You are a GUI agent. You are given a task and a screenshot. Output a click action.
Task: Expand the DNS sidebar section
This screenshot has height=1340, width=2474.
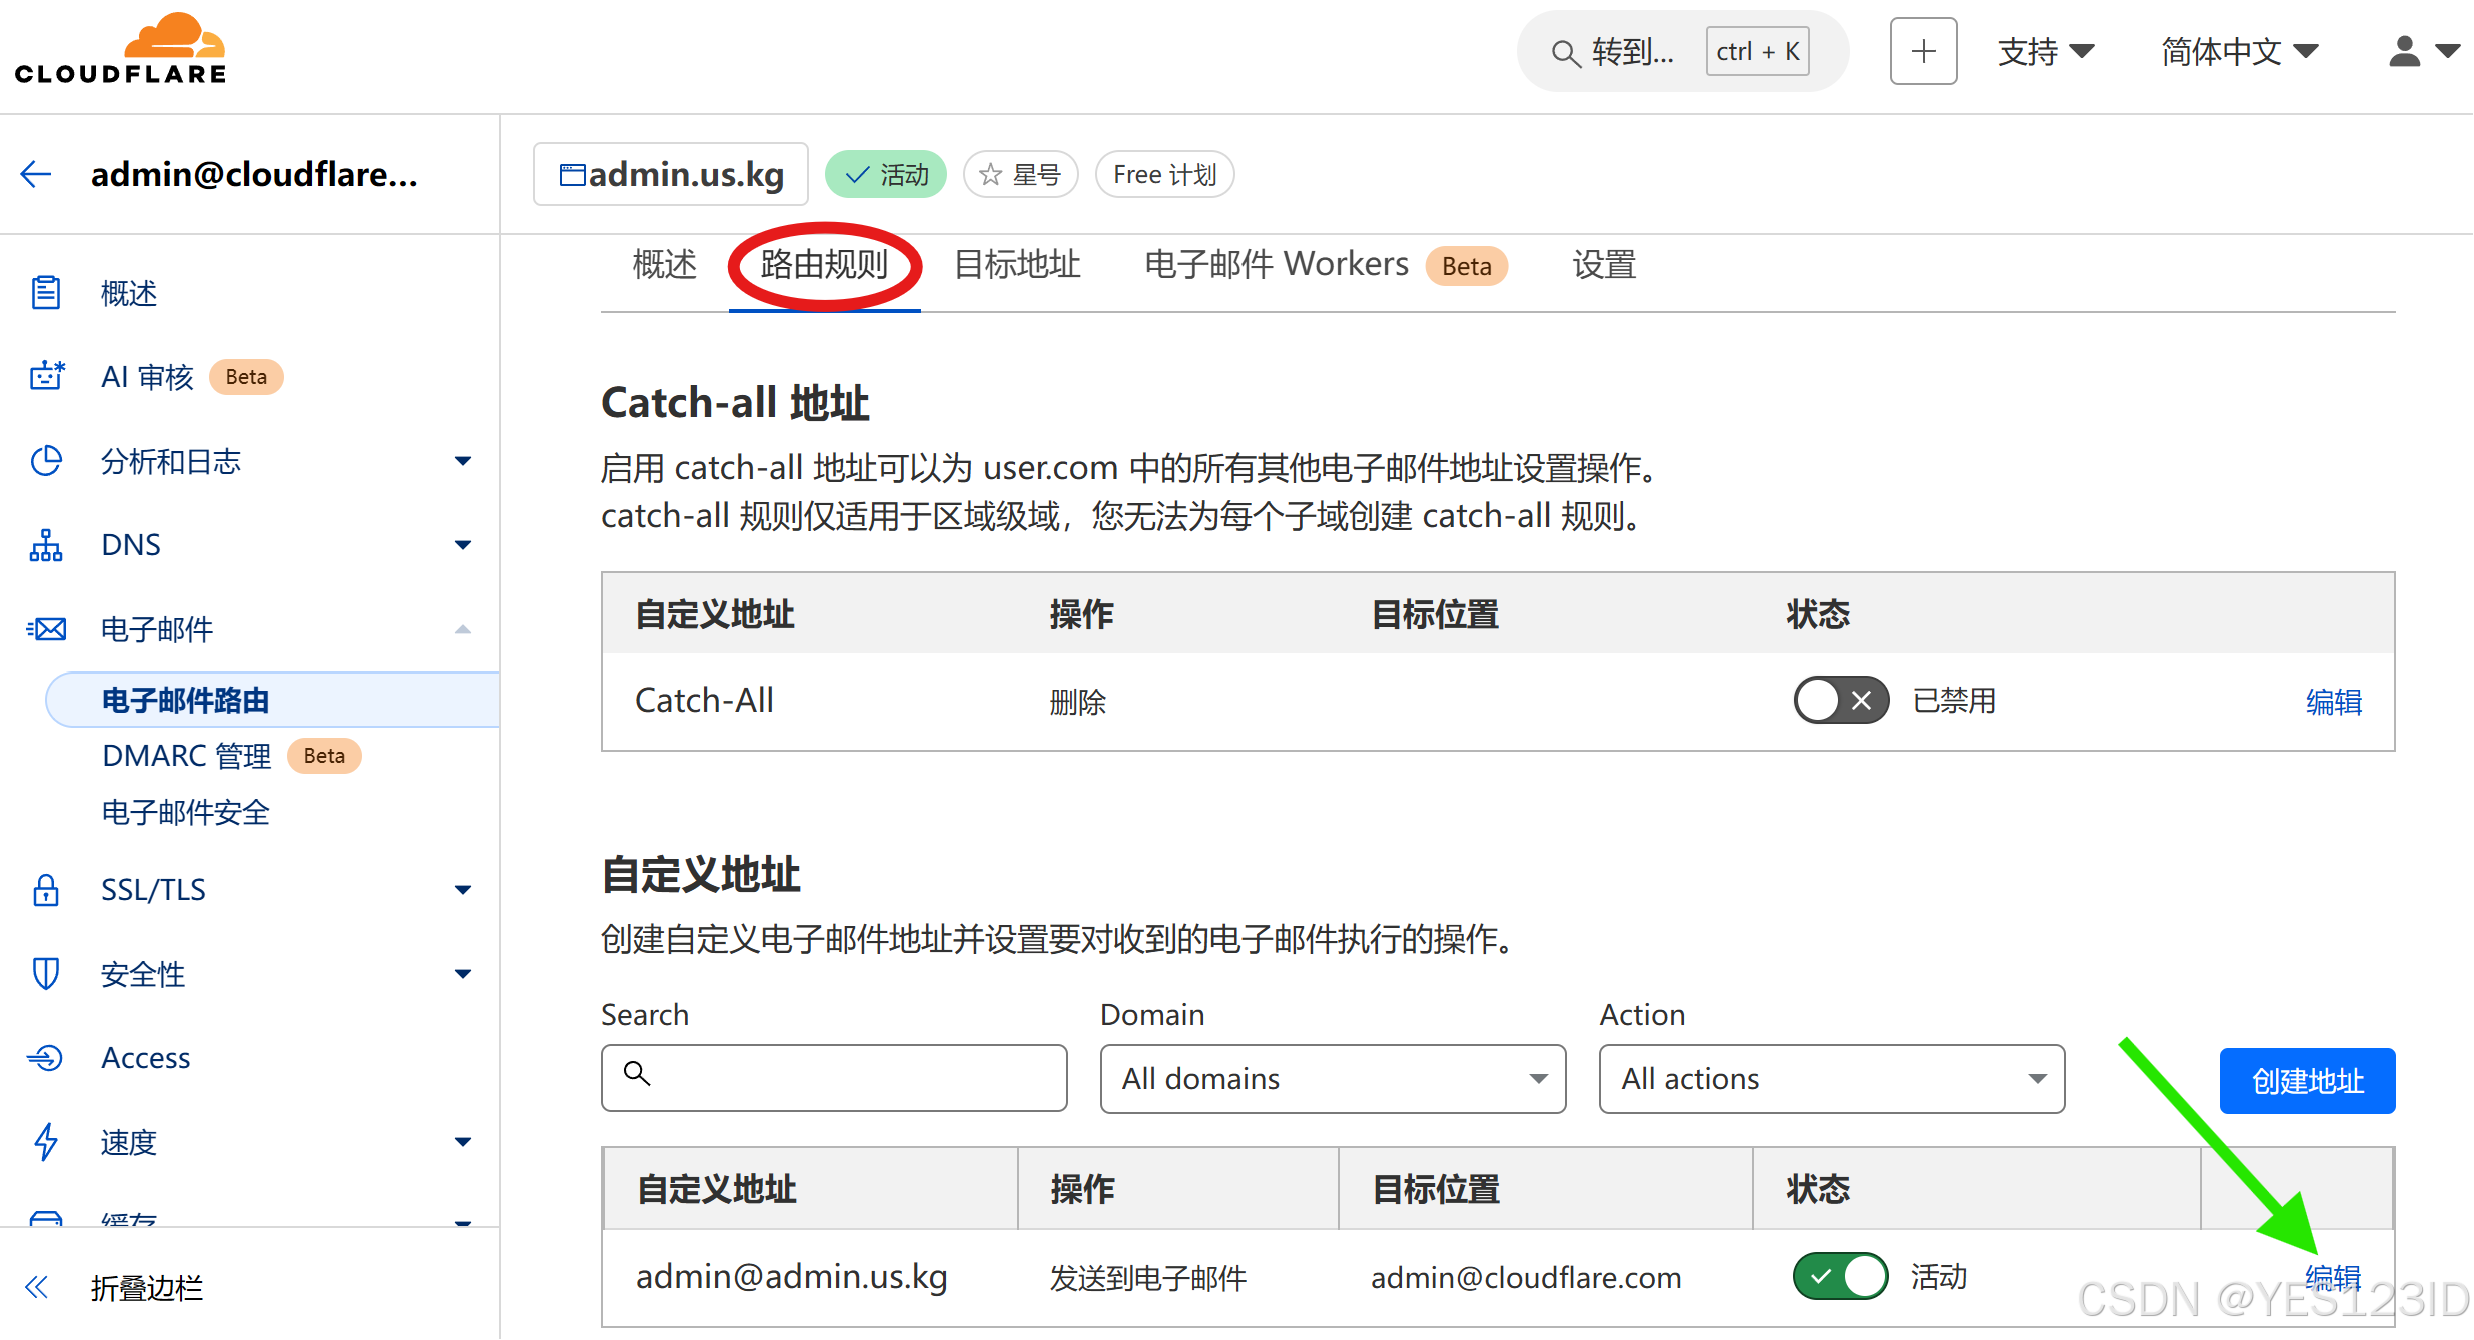pos(462,545)
